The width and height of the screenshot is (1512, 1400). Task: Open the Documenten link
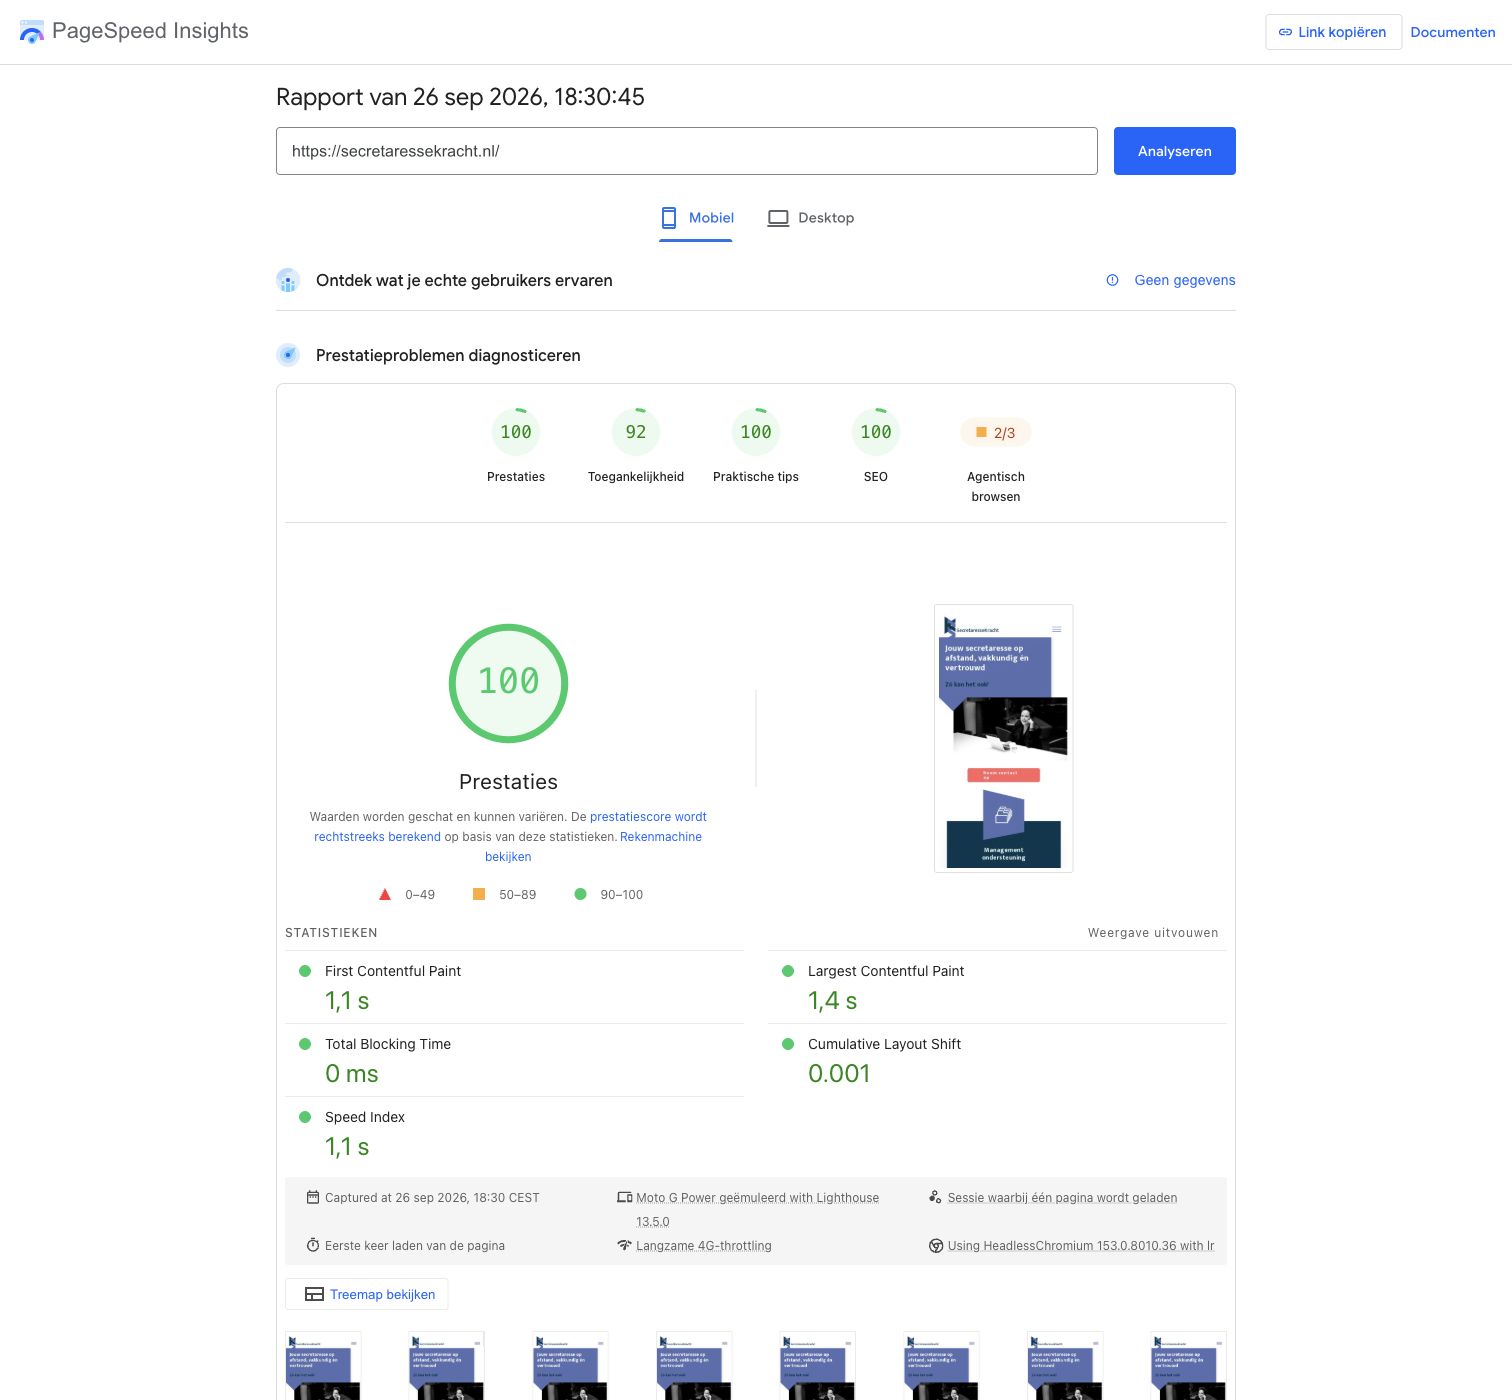[1453, 32]
